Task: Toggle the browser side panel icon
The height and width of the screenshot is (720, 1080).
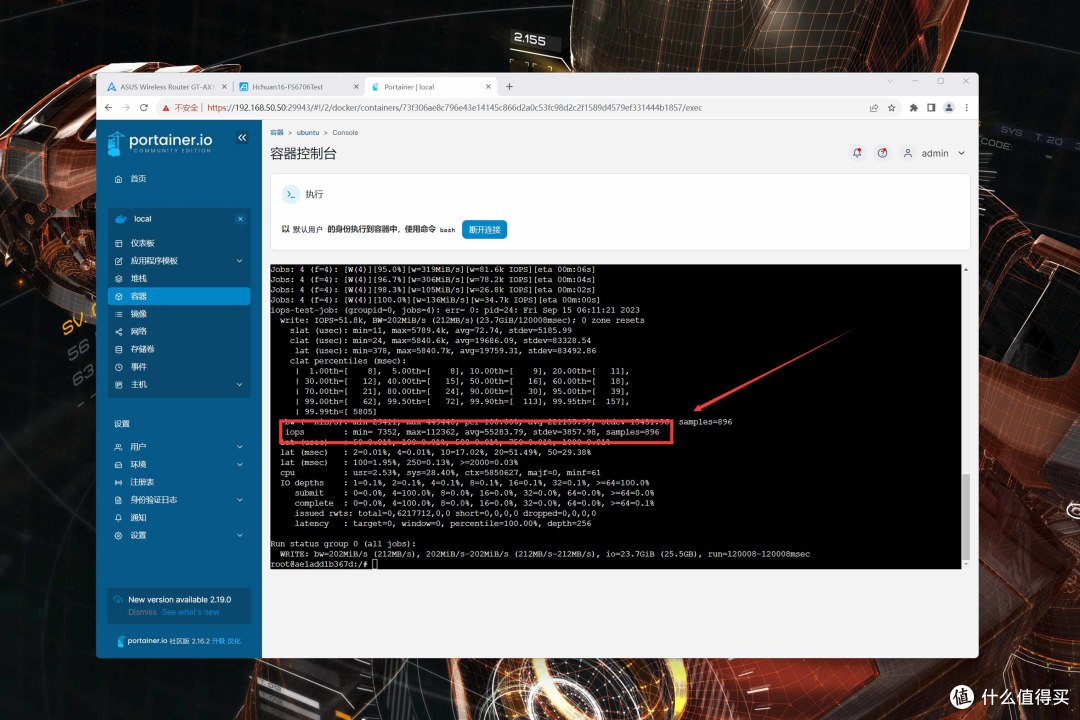Action: 931,107
